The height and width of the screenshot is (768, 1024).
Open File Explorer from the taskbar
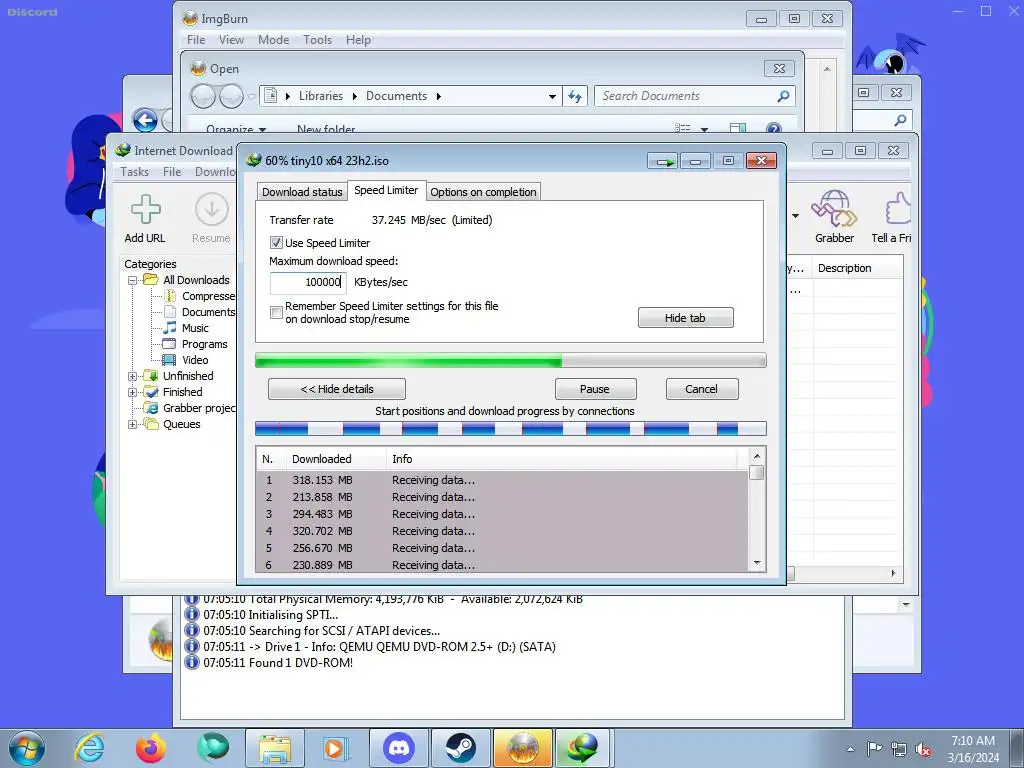point(274,748)
